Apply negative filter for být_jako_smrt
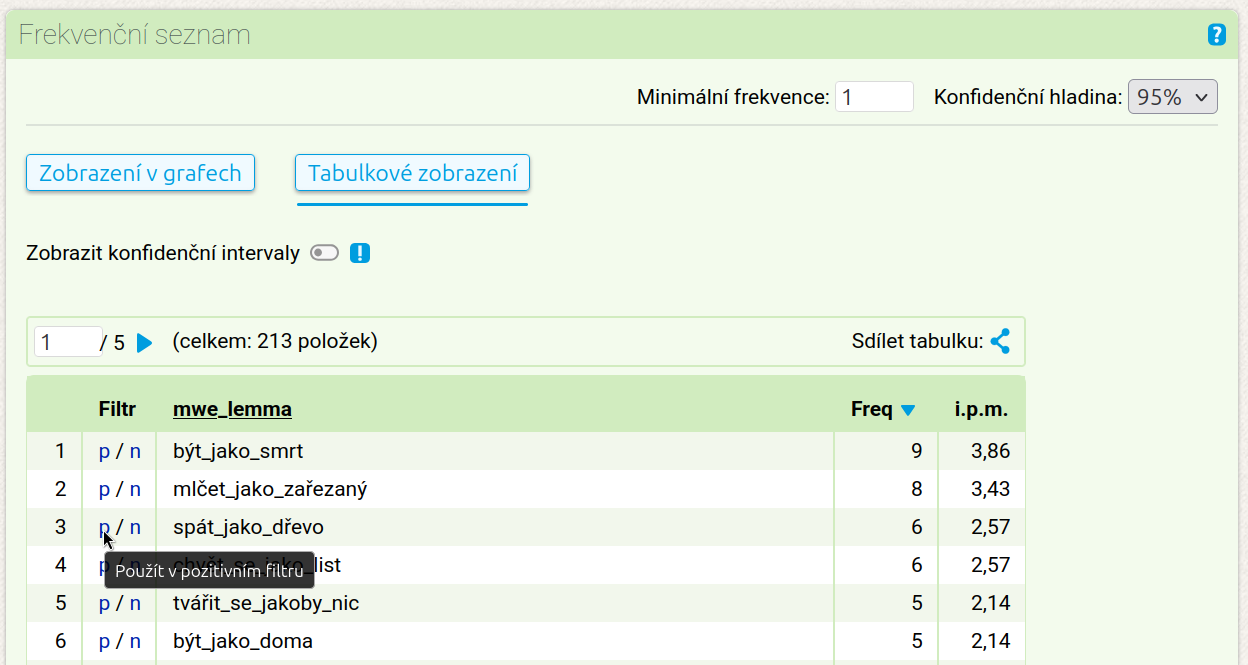The width and height of the screenshot is (1248, 665). pyautogui.click(x=135, y=451)
